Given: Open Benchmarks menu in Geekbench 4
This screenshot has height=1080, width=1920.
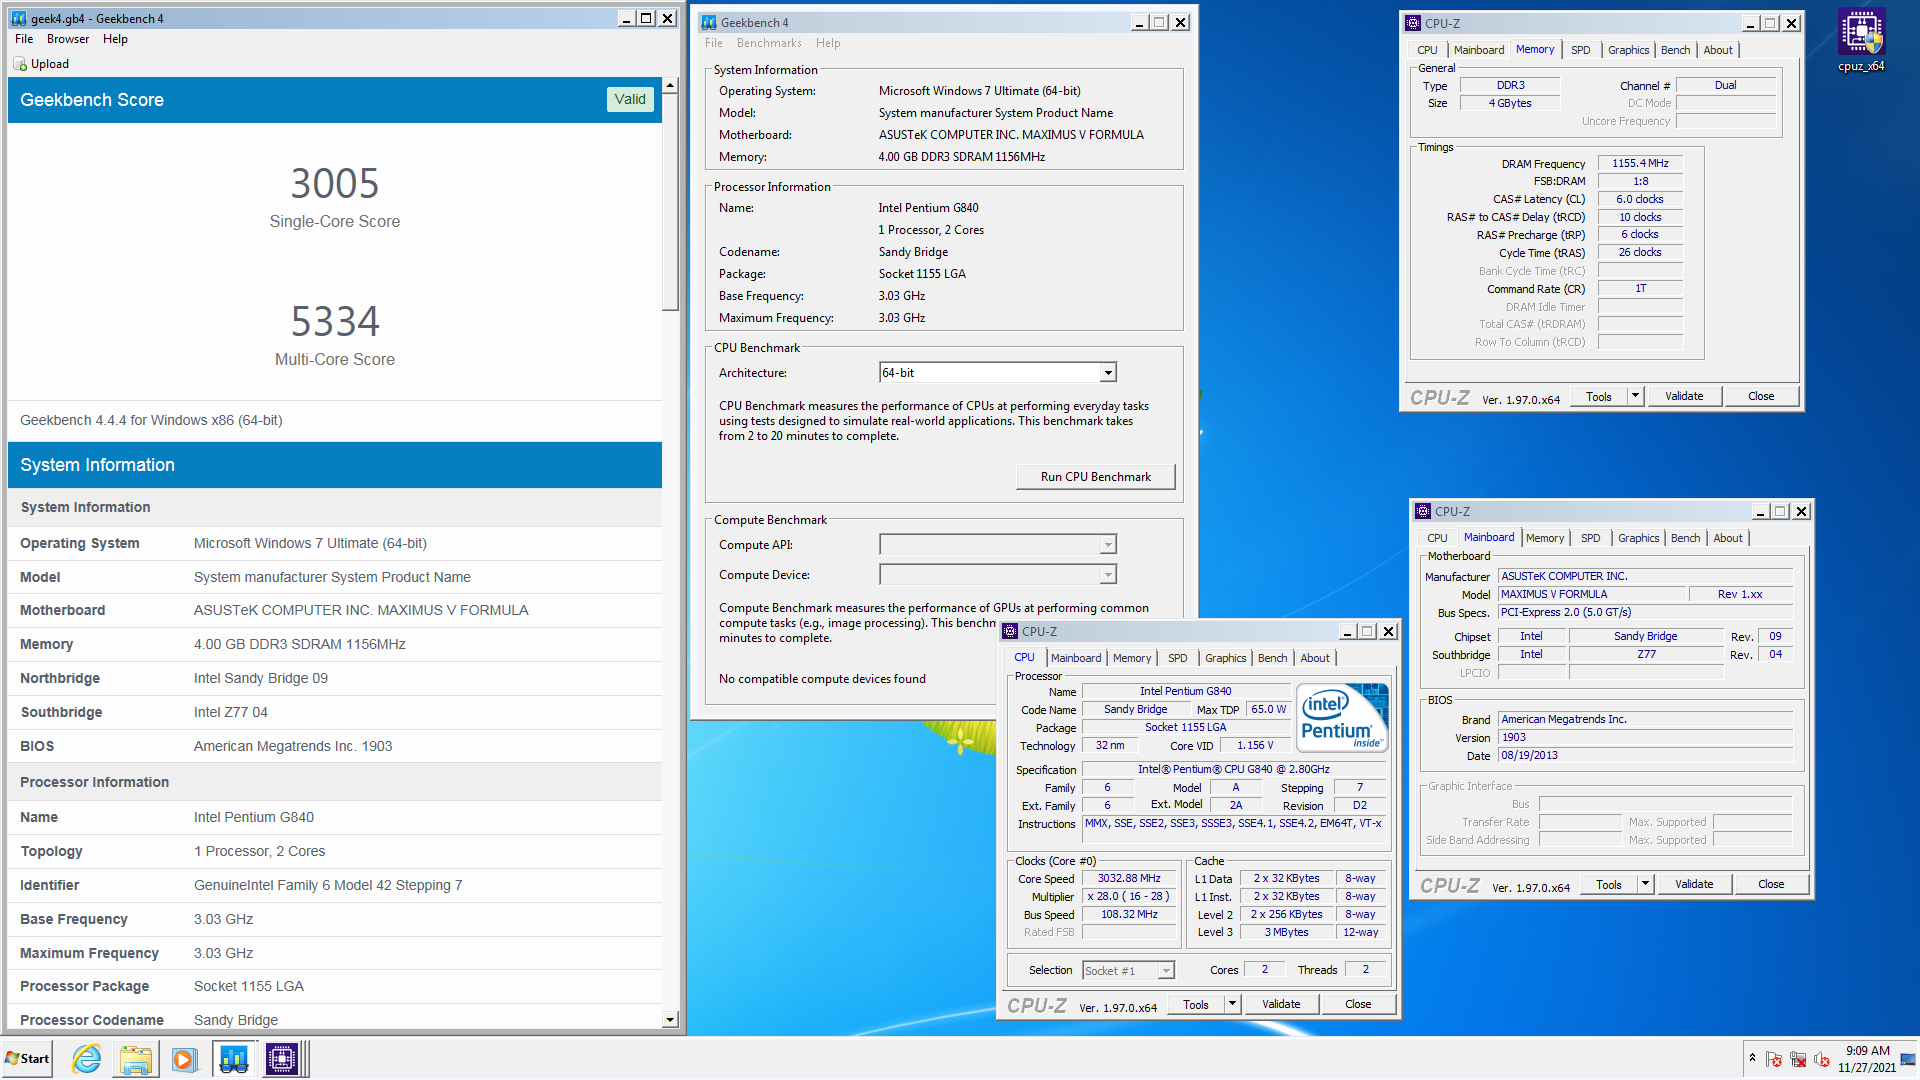Looking at the screenshot, I should pos(769,43).
